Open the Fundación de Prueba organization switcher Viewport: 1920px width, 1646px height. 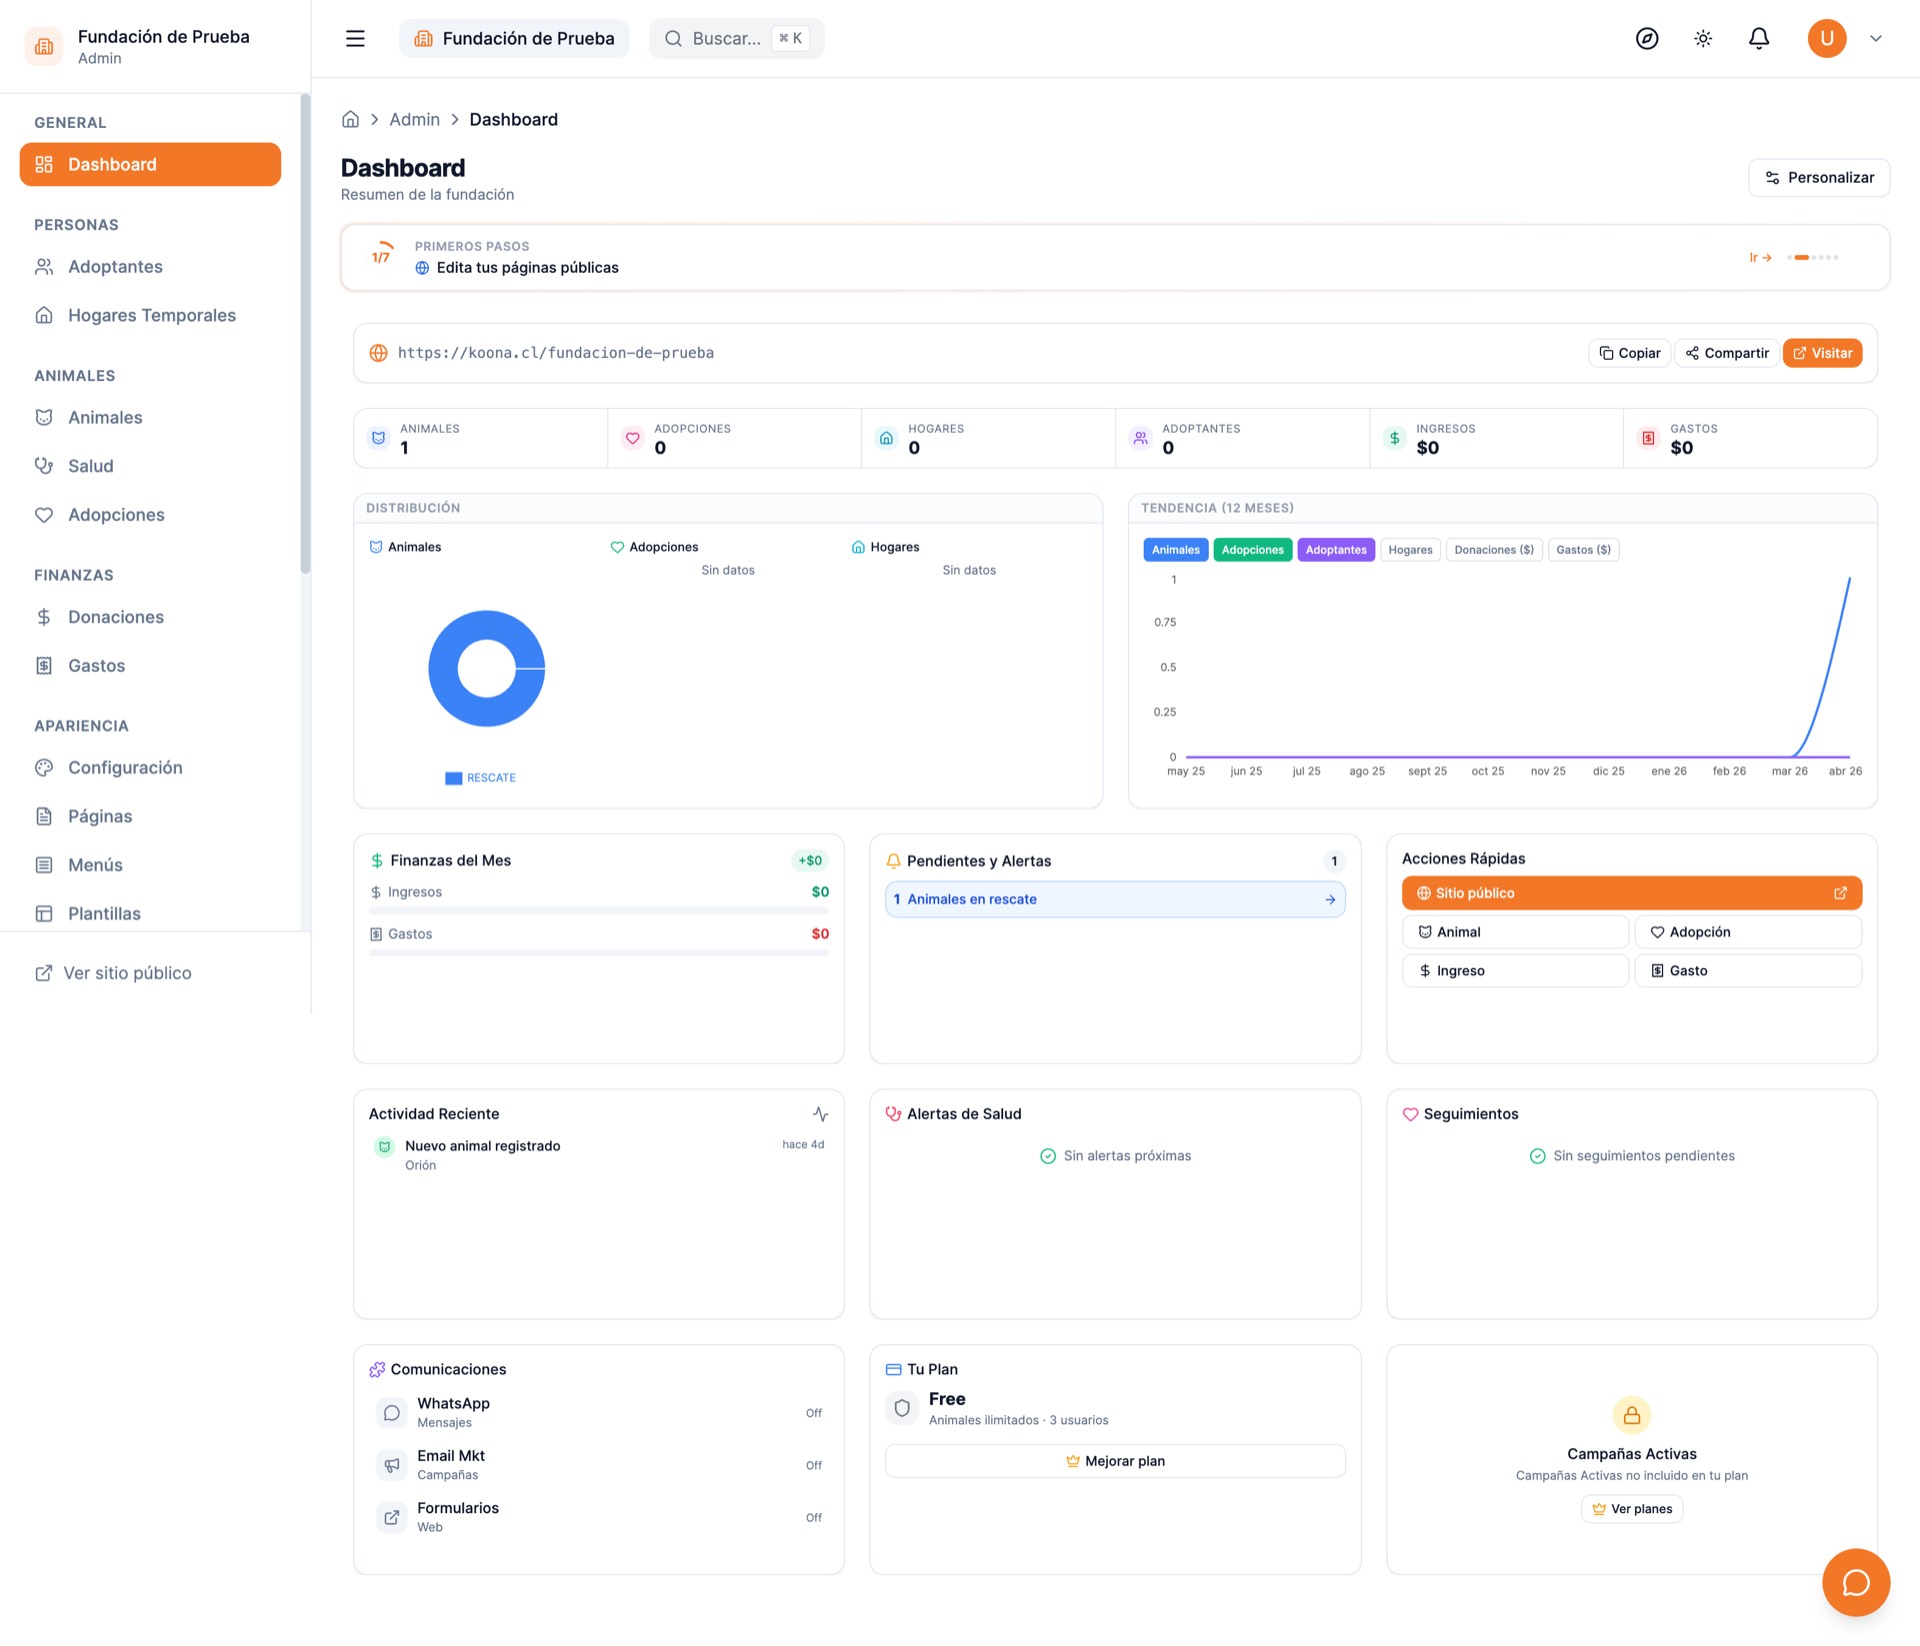(514, 38)
